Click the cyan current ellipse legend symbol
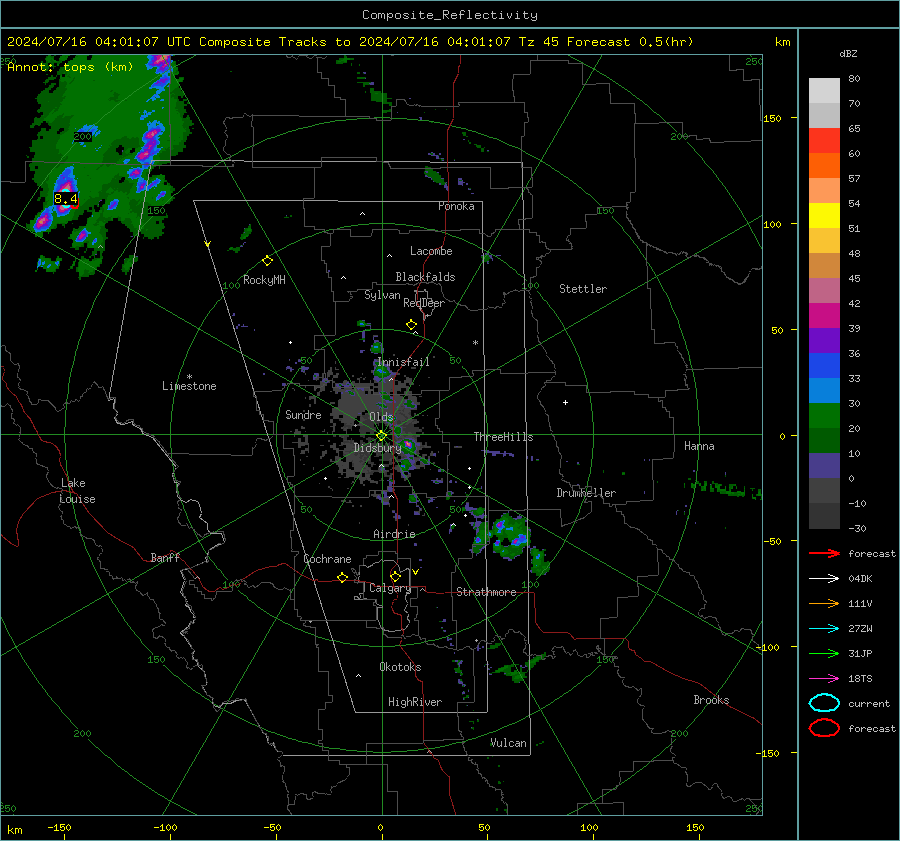 click(x=824, y=703)
